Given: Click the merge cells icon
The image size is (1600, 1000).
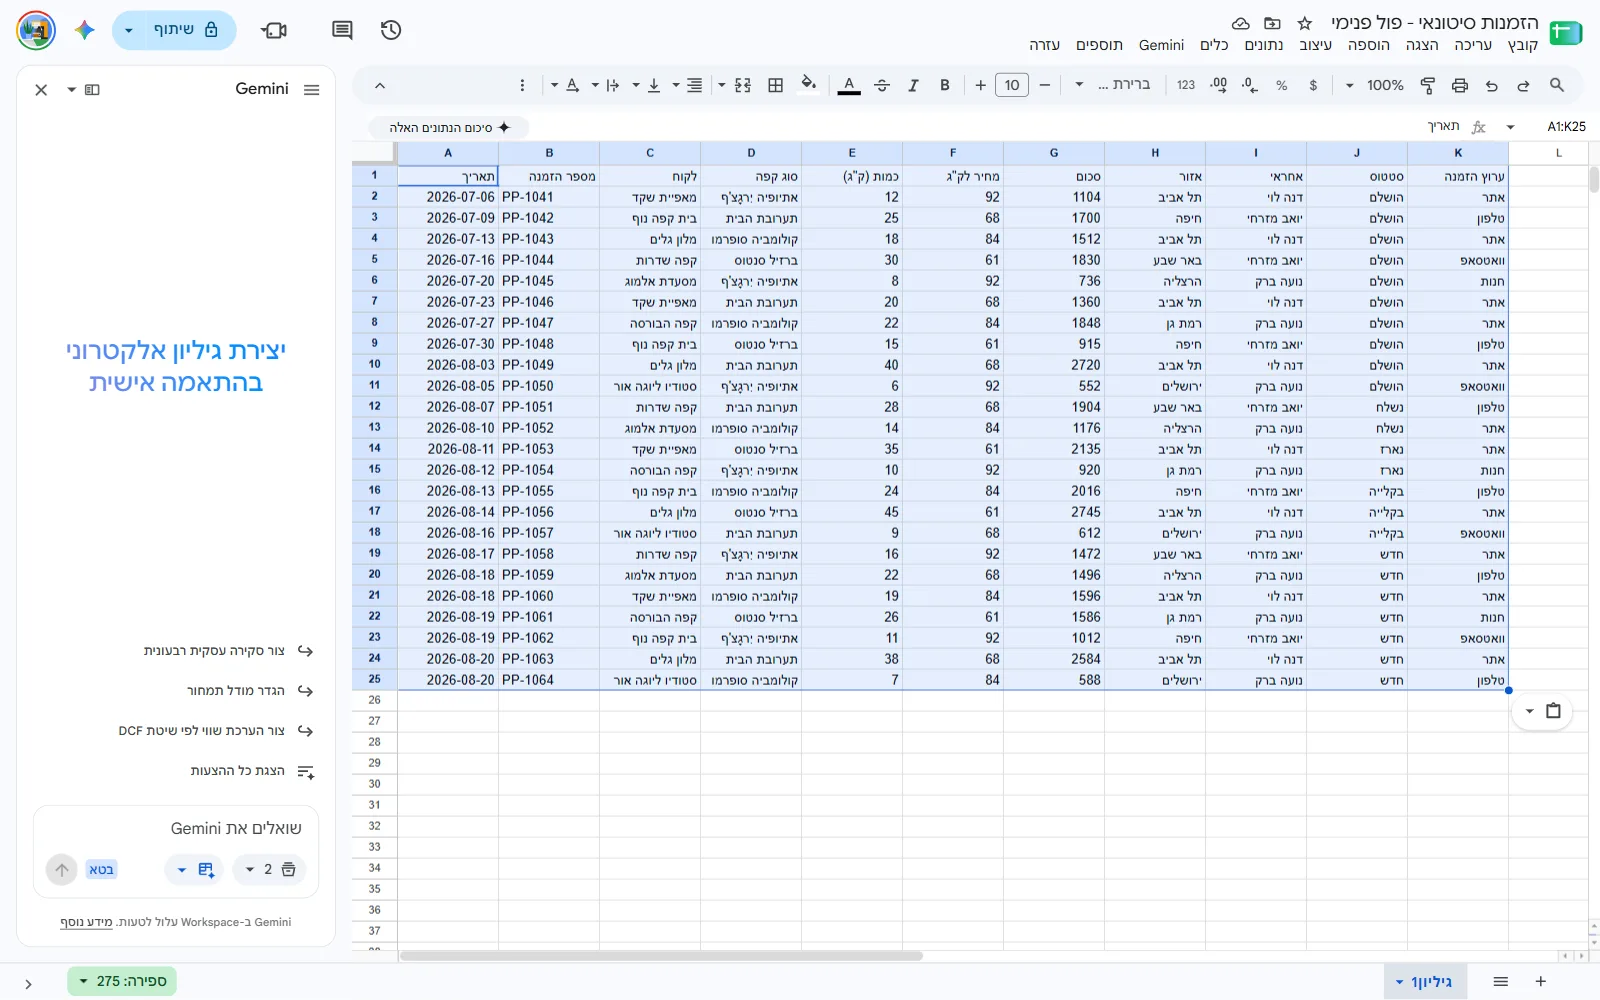Looking at the screenshot, I should (743, 85).
